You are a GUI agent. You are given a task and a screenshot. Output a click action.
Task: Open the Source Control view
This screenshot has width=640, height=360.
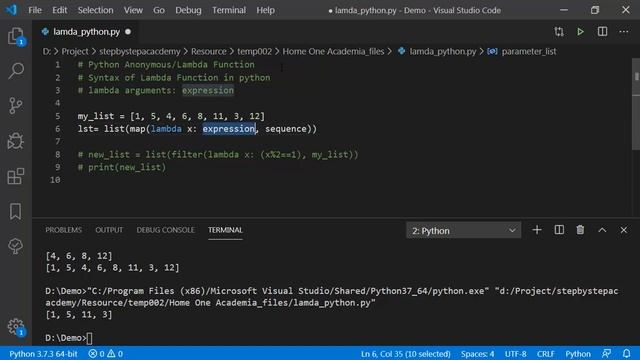point(16,106)
